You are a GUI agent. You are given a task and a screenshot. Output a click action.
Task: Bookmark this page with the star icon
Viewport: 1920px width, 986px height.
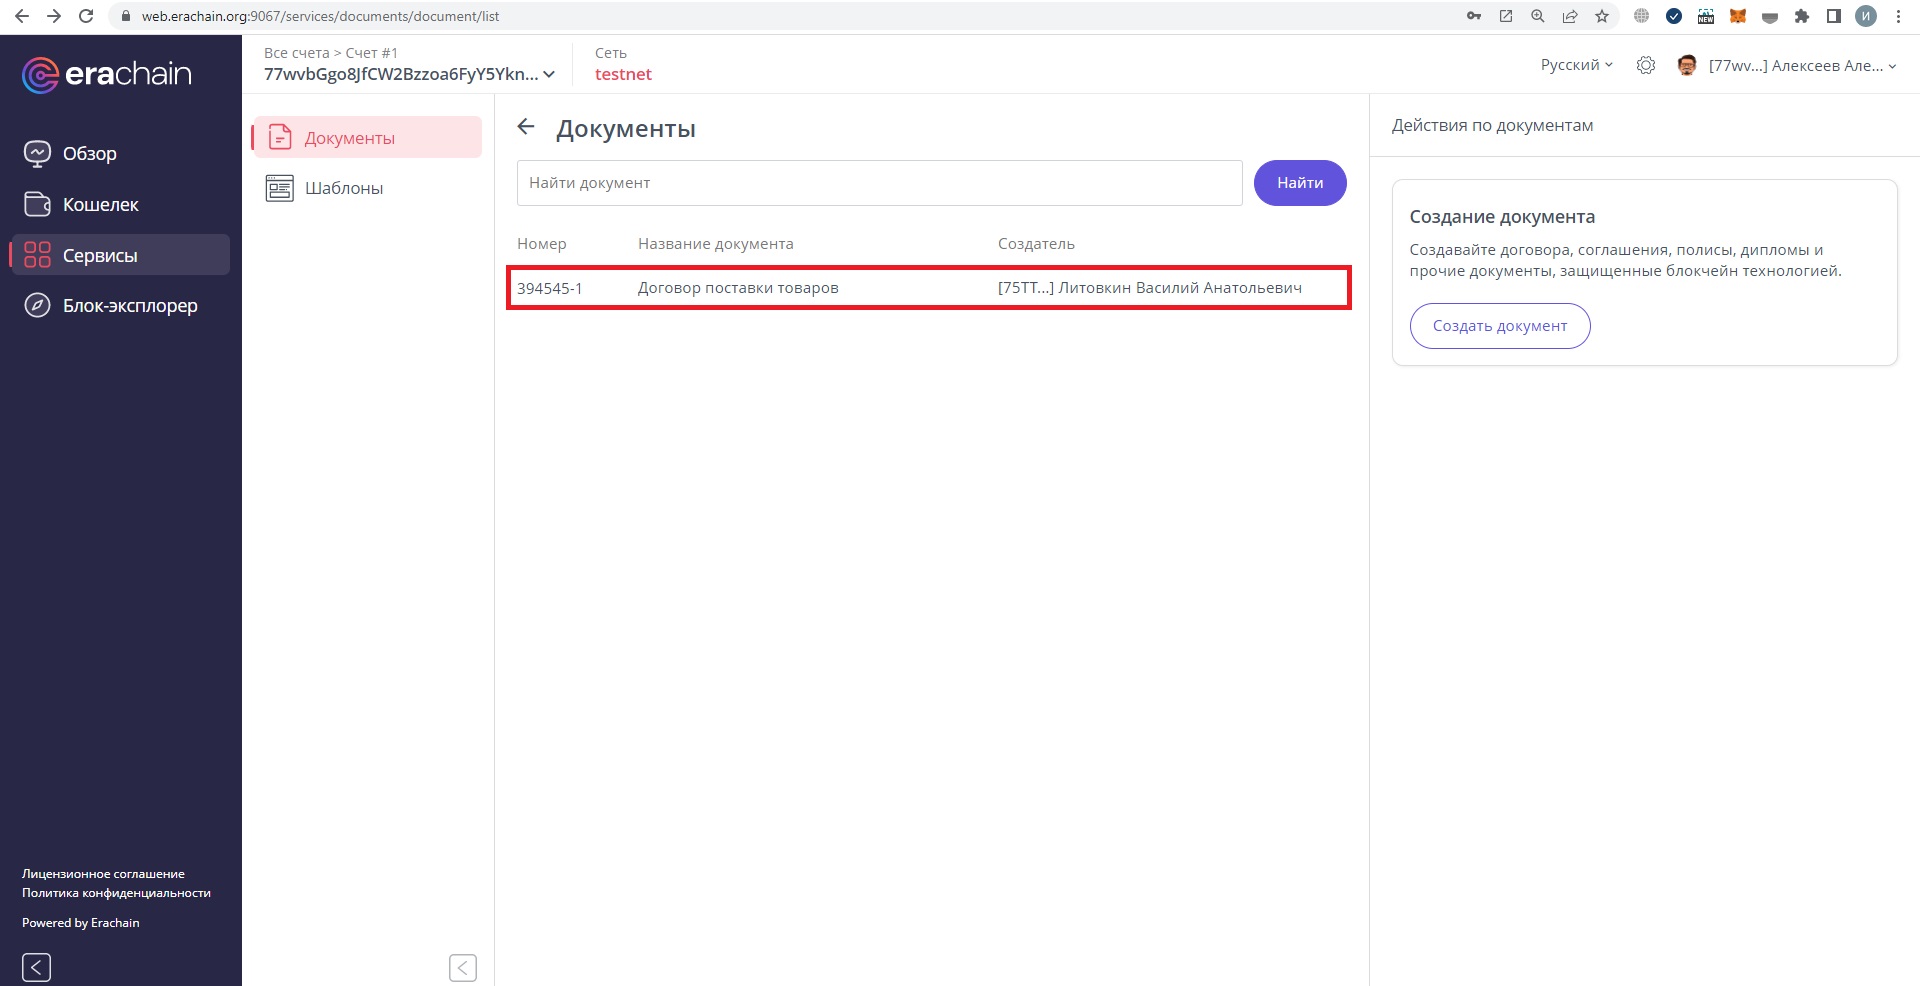1602,16
